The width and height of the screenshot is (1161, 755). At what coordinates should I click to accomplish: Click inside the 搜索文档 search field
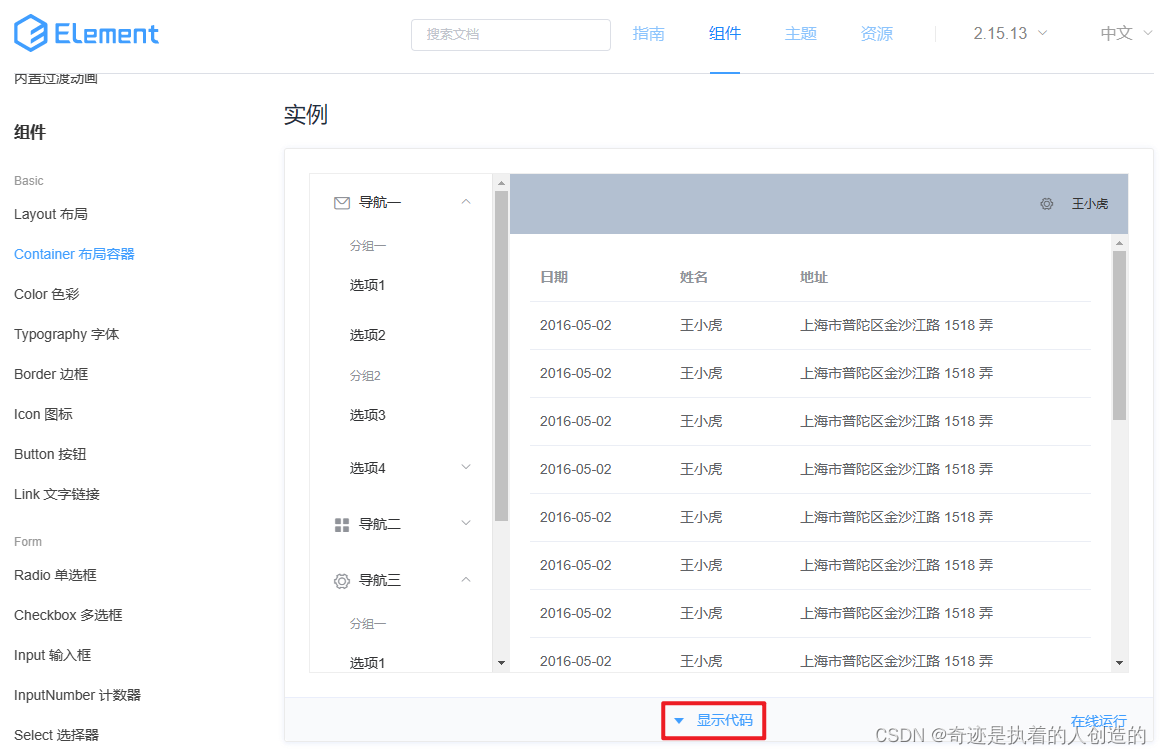pyautogui.click(x=510, y=34)
